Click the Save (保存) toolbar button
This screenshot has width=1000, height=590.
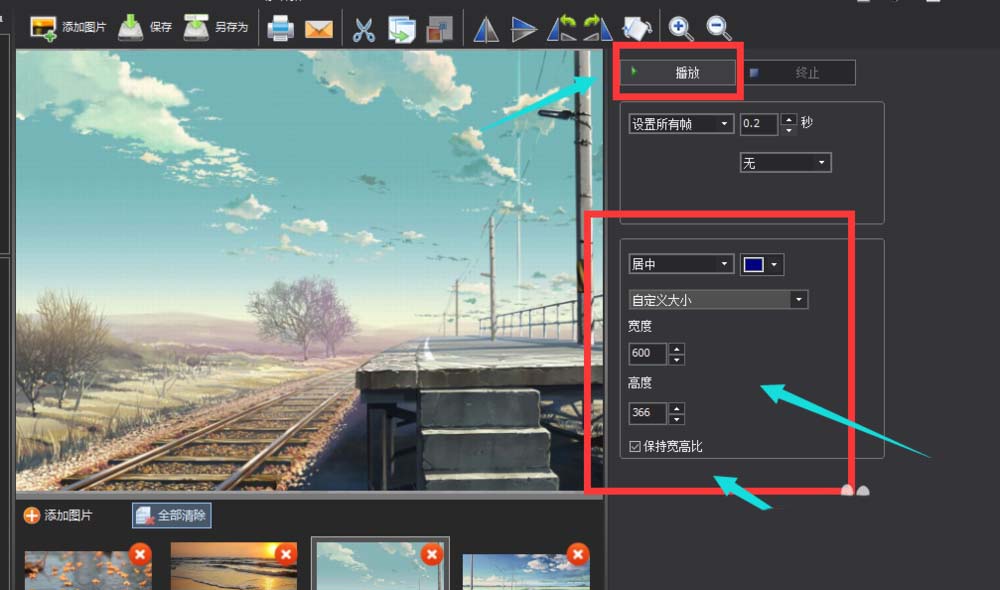[x=145, y=27]
